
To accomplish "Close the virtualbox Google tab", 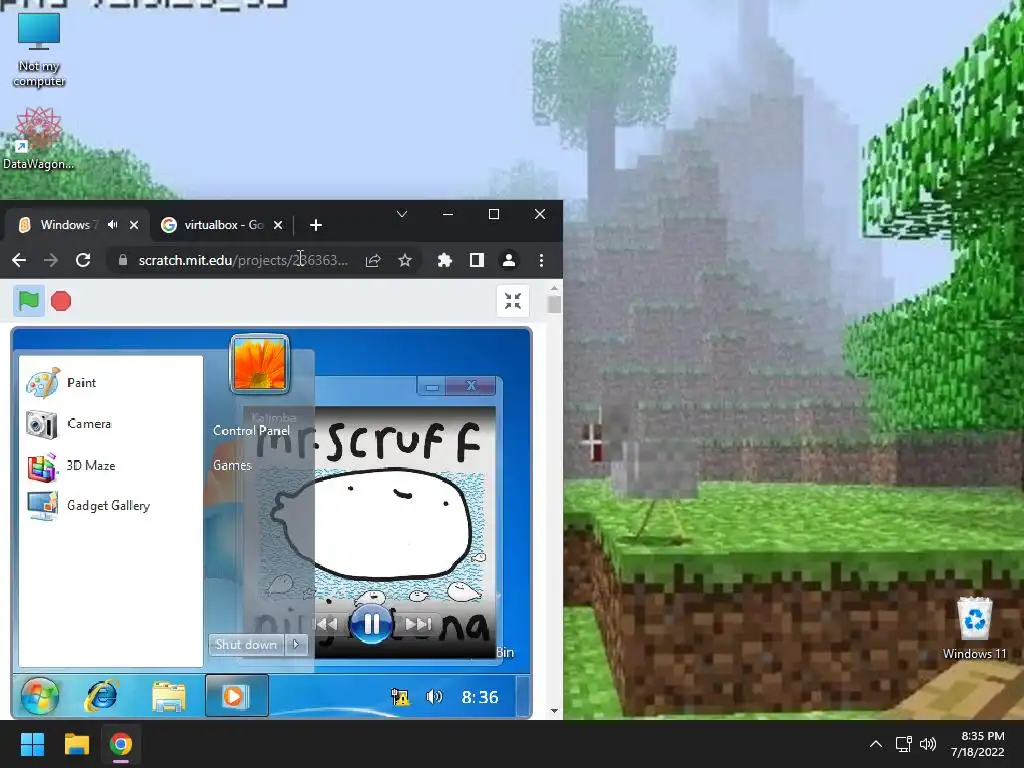I will click(278, 225).
